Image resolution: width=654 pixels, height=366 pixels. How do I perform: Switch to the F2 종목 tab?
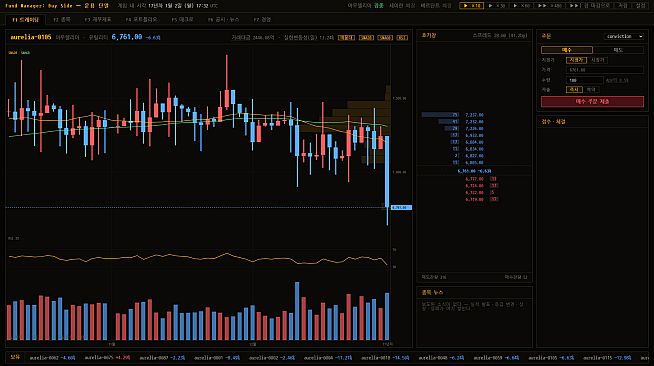(x=62, y=20)
